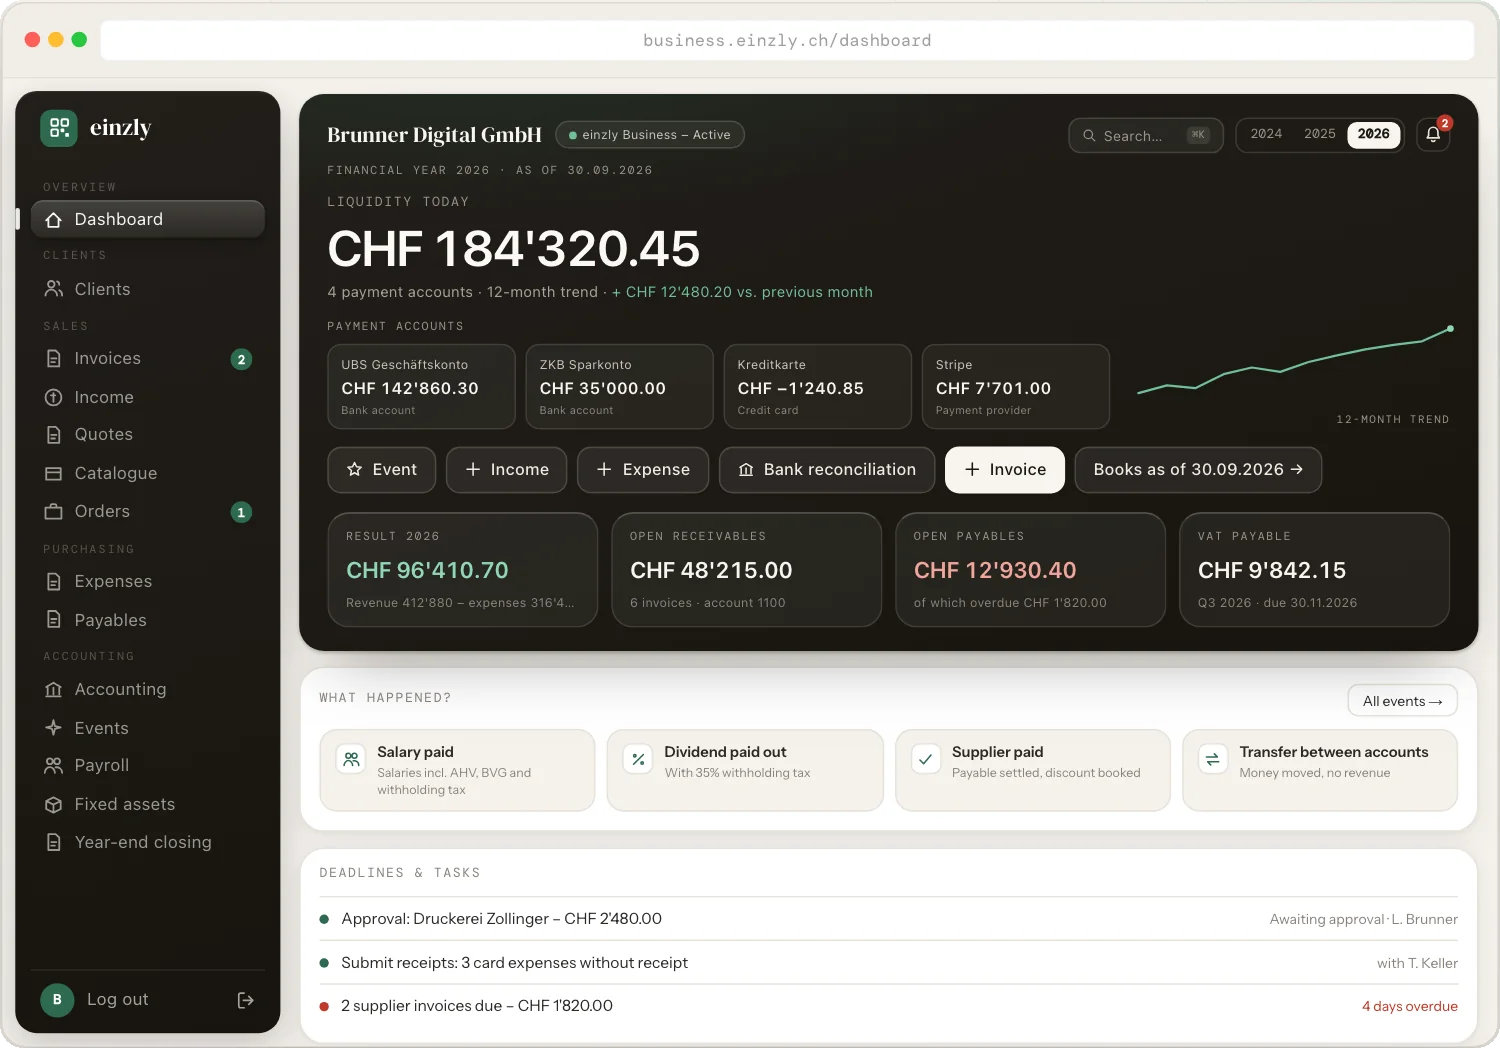Open All events link
This screenshot has width=1500, height=1048.
pyautogui.click(x=1403, y=701)
